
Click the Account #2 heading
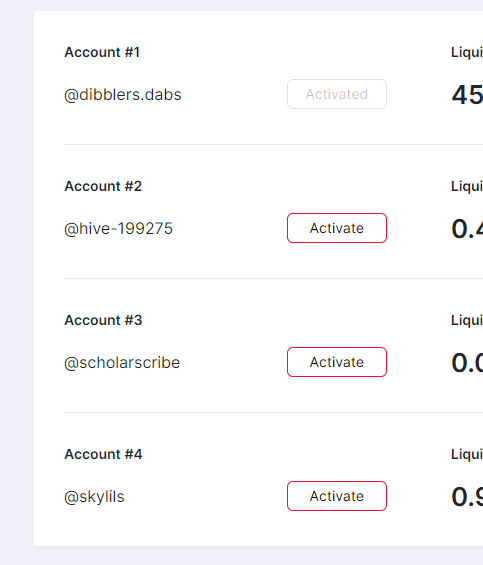(103, 186)
